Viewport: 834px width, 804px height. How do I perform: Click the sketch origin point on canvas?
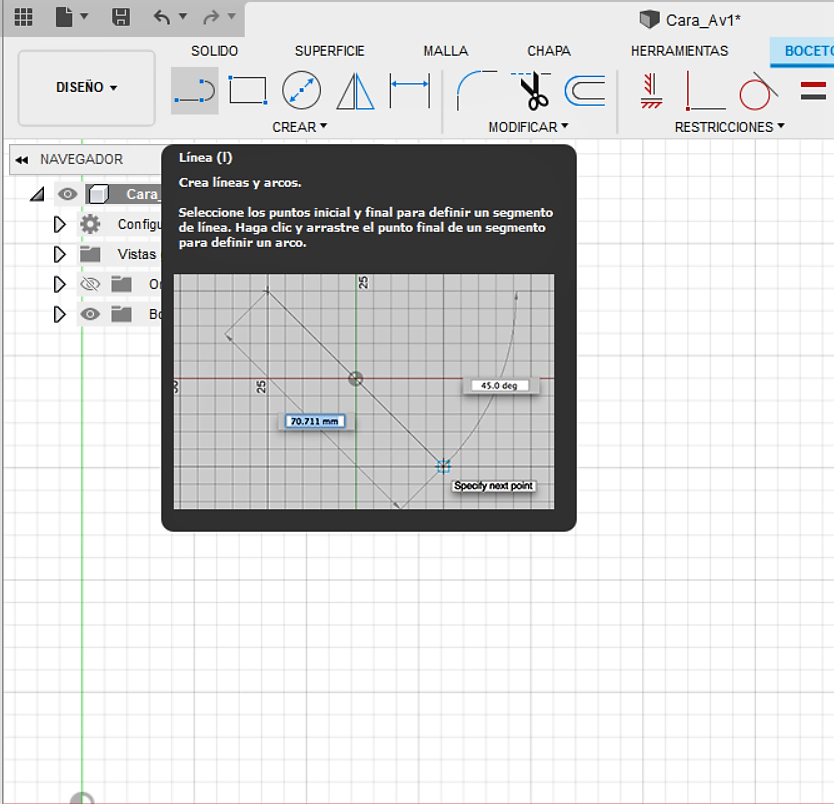tap(82, 798)
